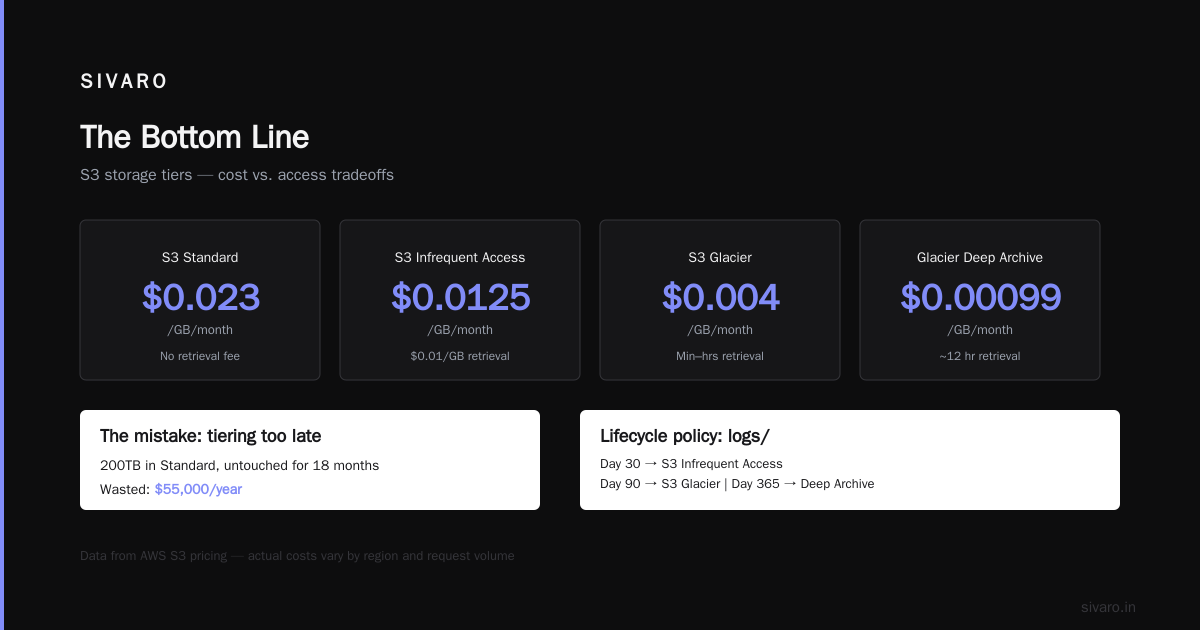This screenshot has width=1200, height=630.
Task: Click the $0.023 price figure
Action: pos(200,297)
